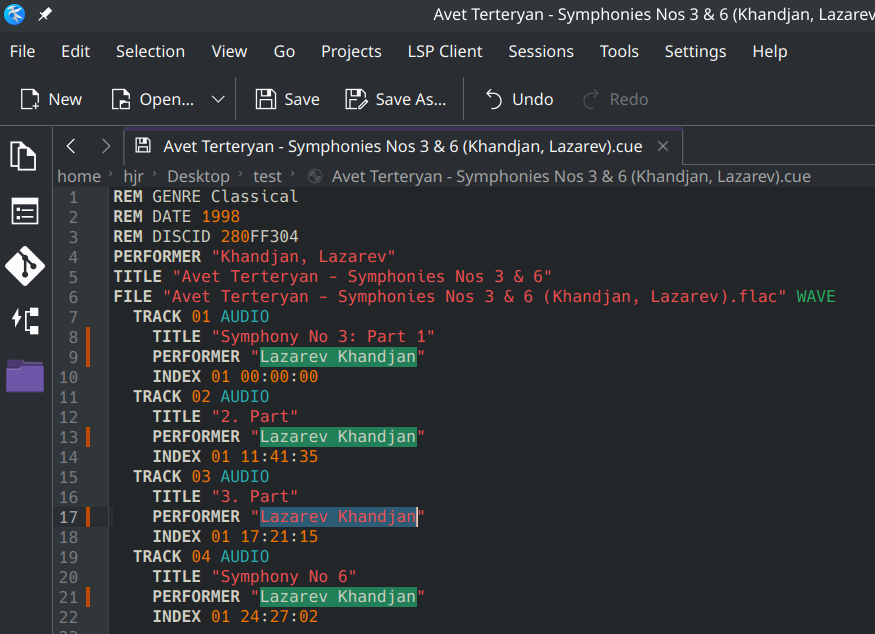Toggle the Documents panel closed
Viewport: 875px width, 634px height.
[x=25, y=156]
